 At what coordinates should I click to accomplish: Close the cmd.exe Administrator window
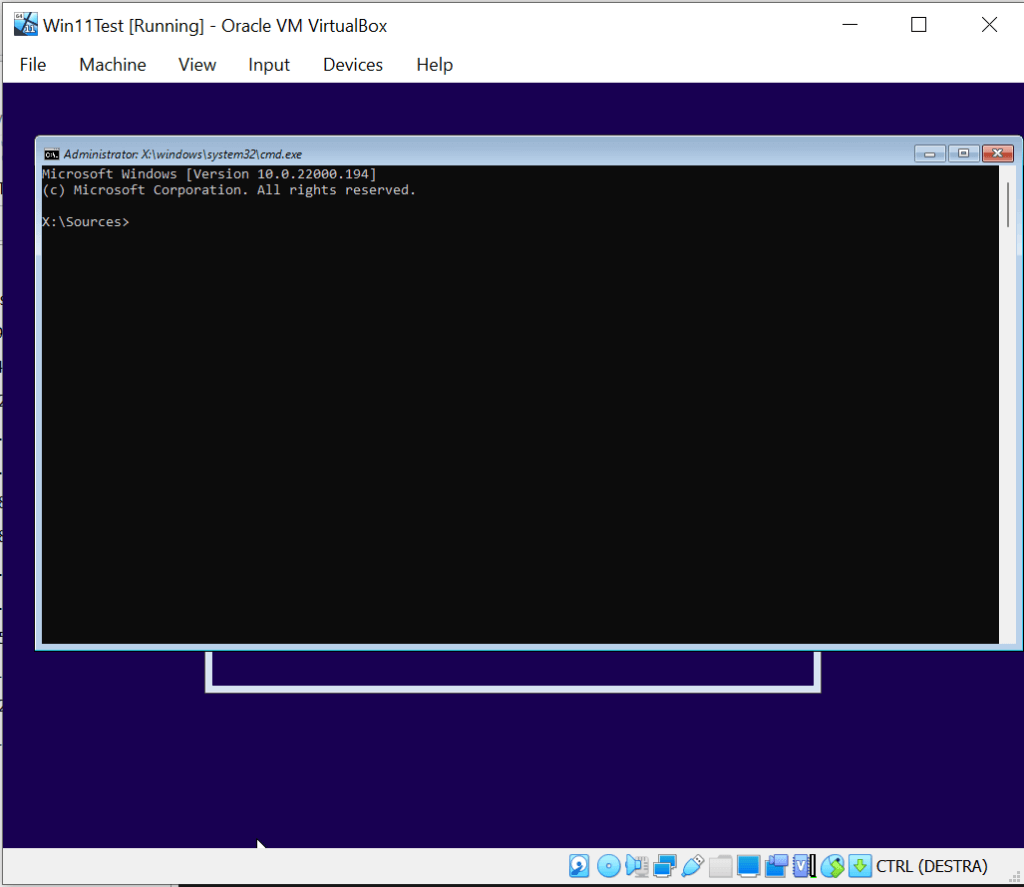998,153
